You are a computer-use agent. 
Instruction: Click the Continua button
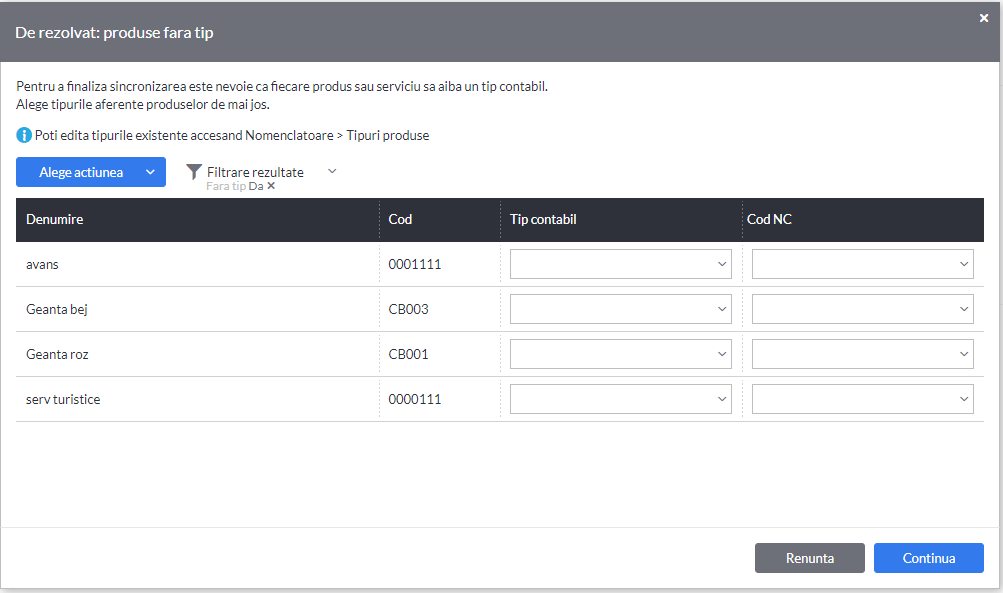pos(928,558)
